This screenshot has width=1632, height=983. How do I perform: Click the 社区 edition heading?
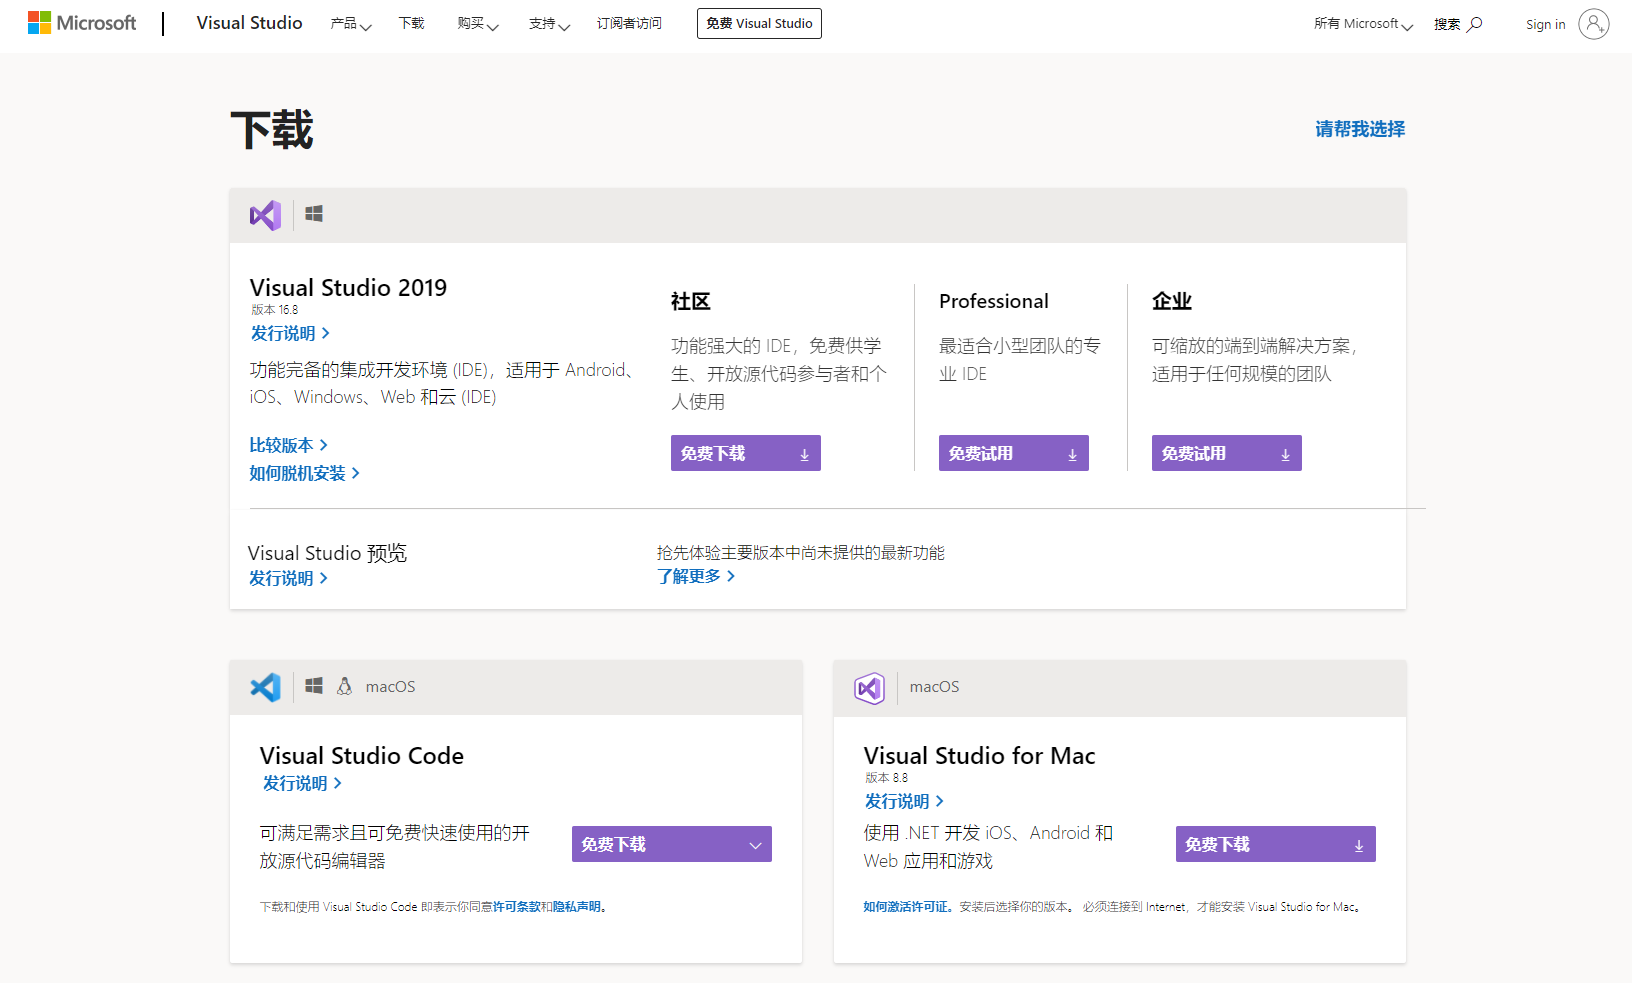691,301
